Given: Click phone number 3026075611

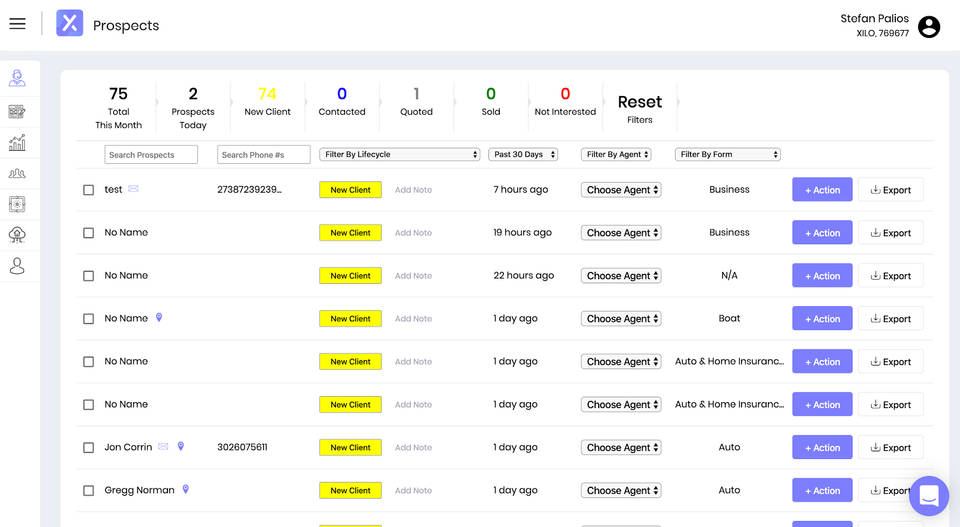Looking at the screenshot, I should point(242,447).
